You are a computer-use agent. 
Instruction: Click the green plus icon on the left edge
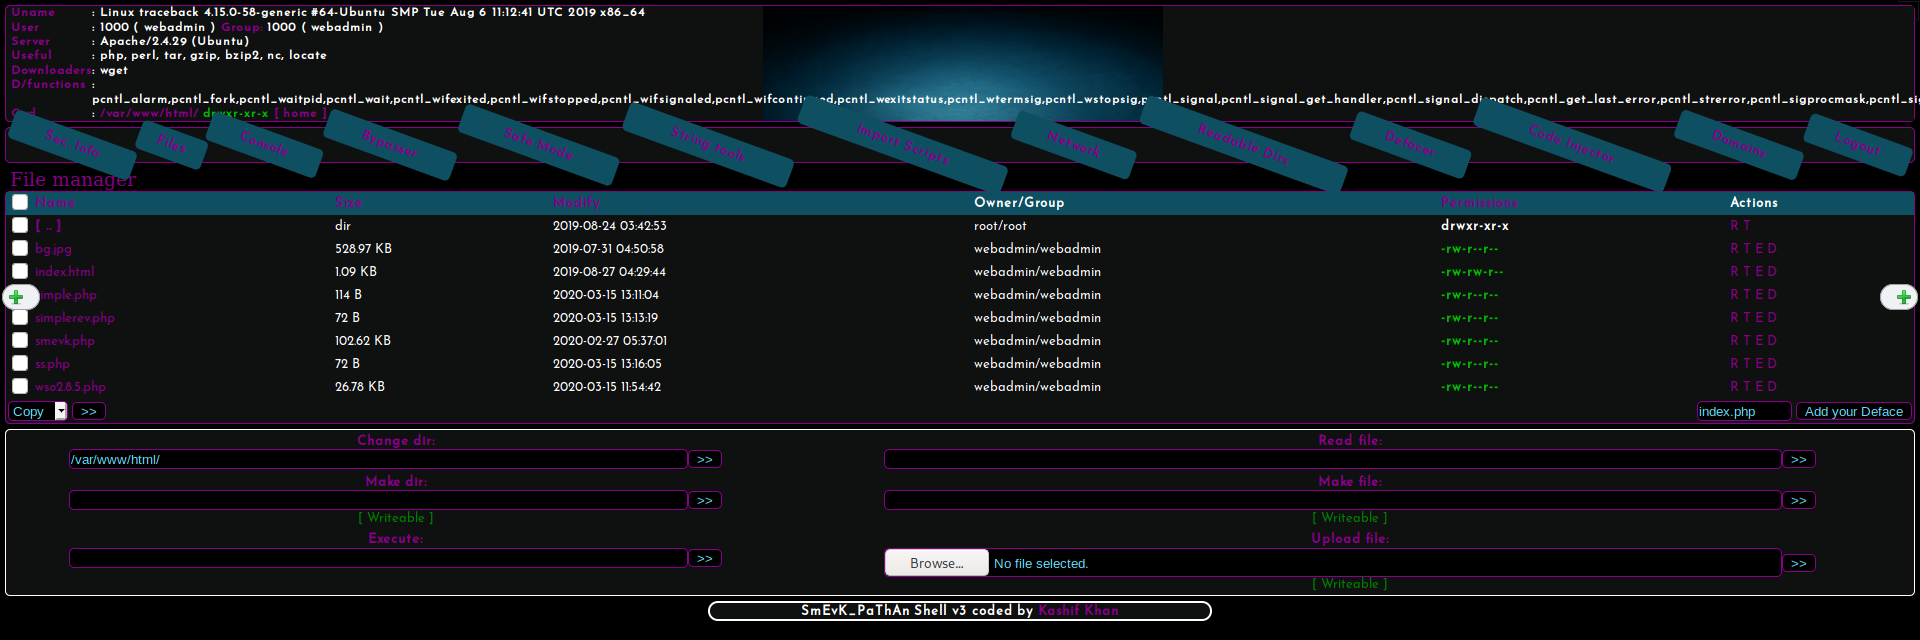tap(17, 297)
